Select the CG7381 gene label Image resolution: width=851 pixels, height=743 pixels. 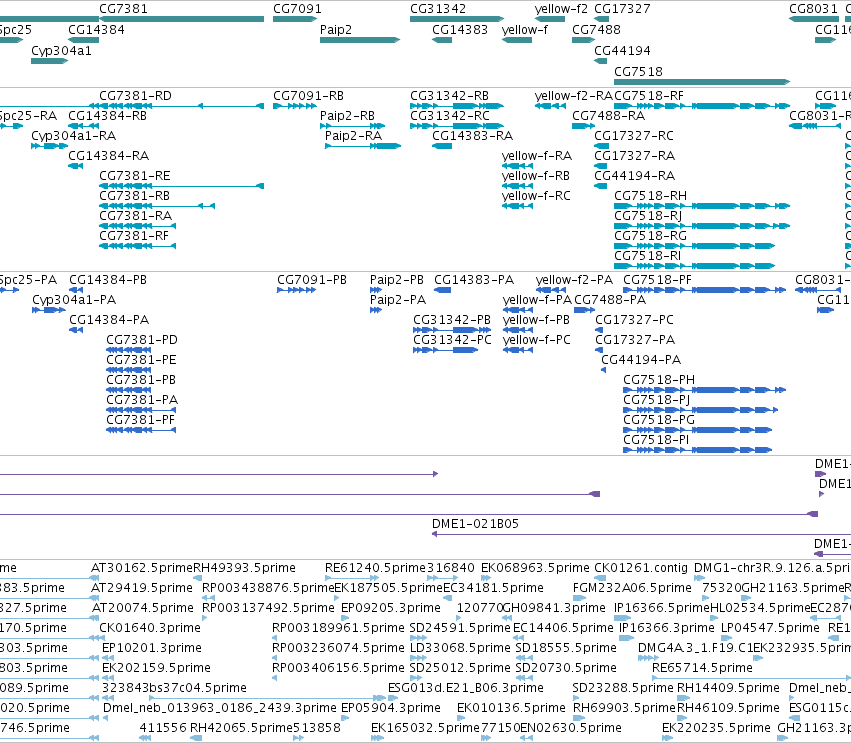[123, 9]
